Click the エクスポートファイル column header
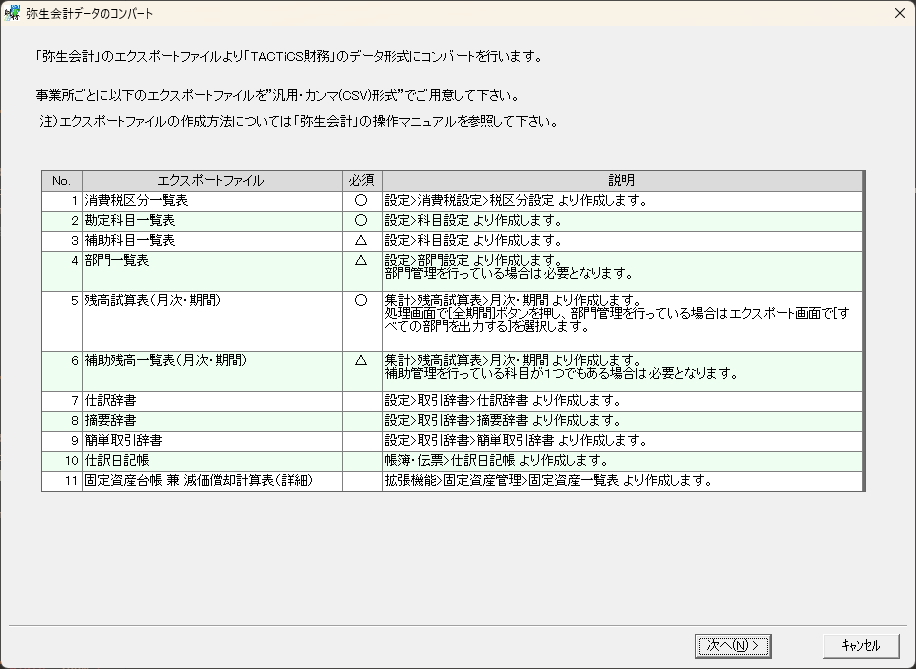916x669 pixels. [212, 181]
